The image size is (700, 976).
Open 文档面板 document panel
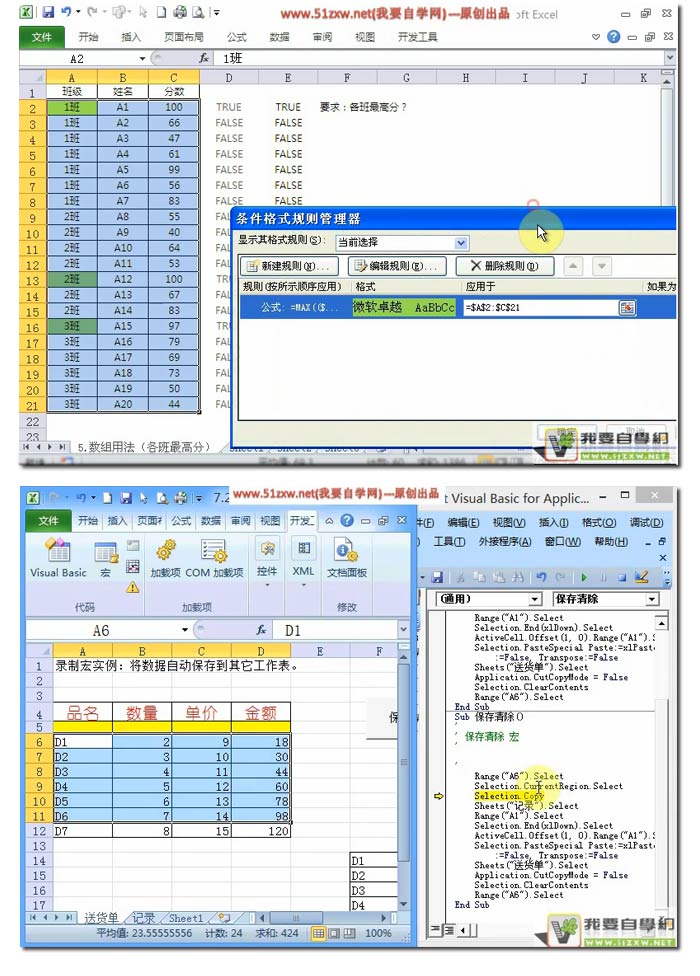(347, 558)
